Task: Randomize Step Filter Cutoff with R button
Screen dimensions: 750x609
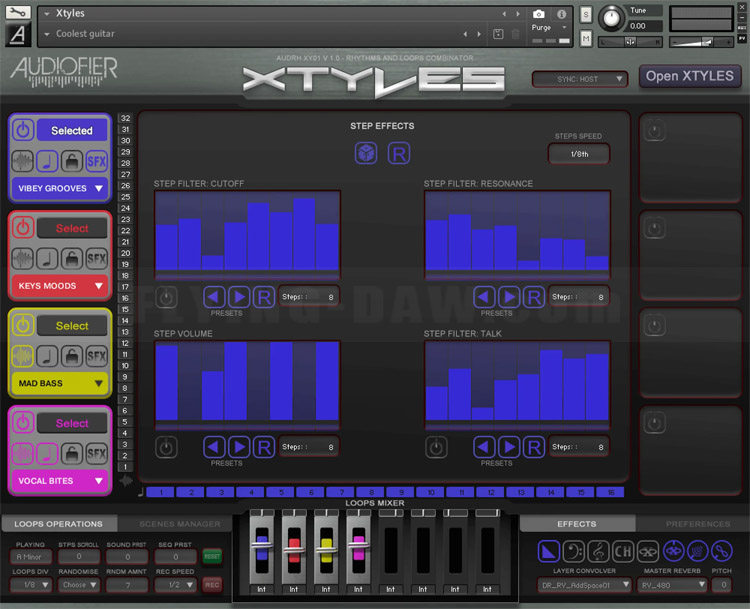Action: [264, 297]
